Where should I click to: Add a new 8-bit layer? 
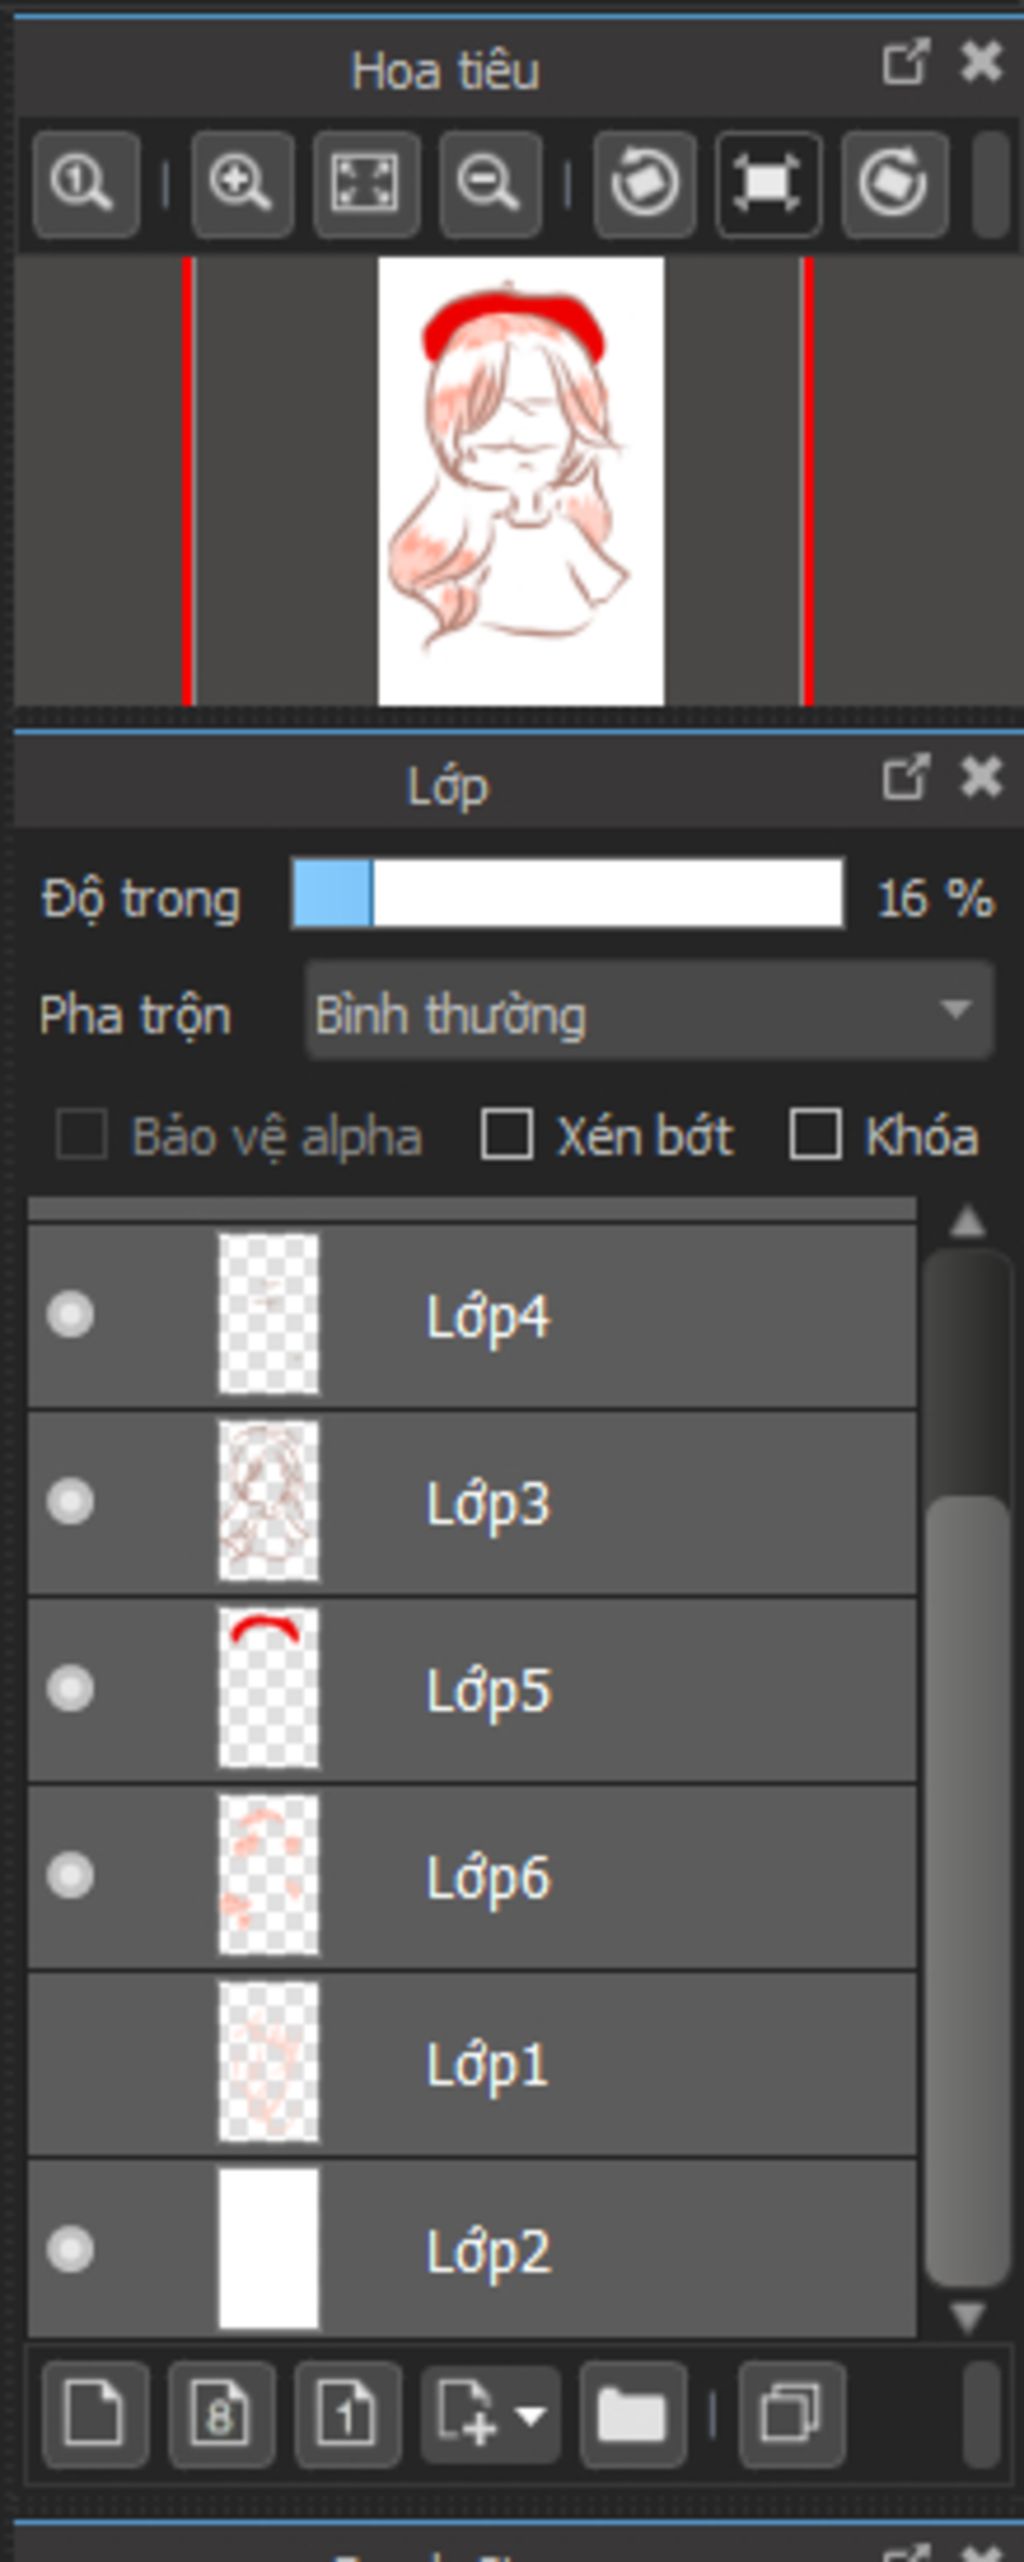coord(222,2415)
